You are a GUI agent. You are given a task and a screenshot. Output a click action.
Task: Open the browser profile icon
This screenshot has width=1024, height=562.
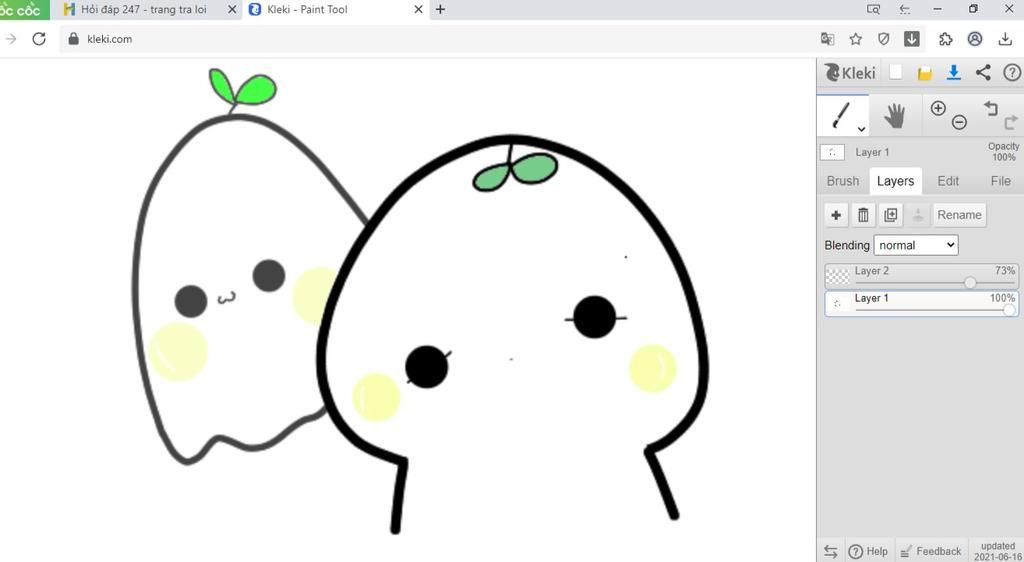(975, 39)
